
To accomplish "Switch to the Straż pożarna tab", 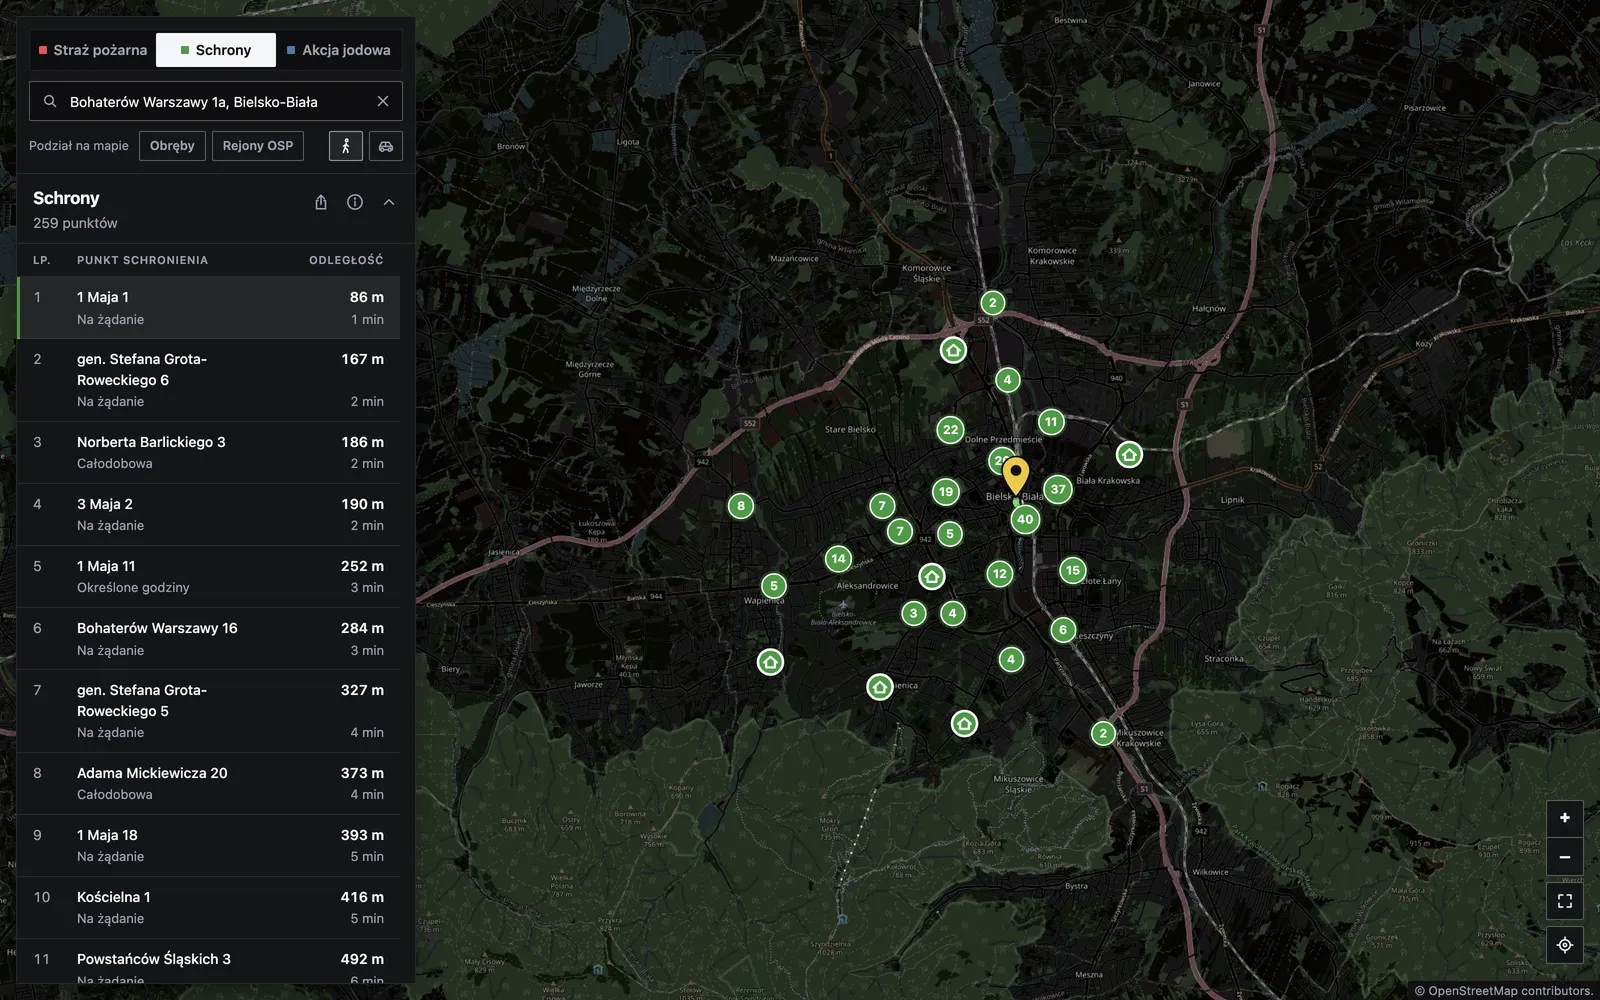I will click(92, 50).
